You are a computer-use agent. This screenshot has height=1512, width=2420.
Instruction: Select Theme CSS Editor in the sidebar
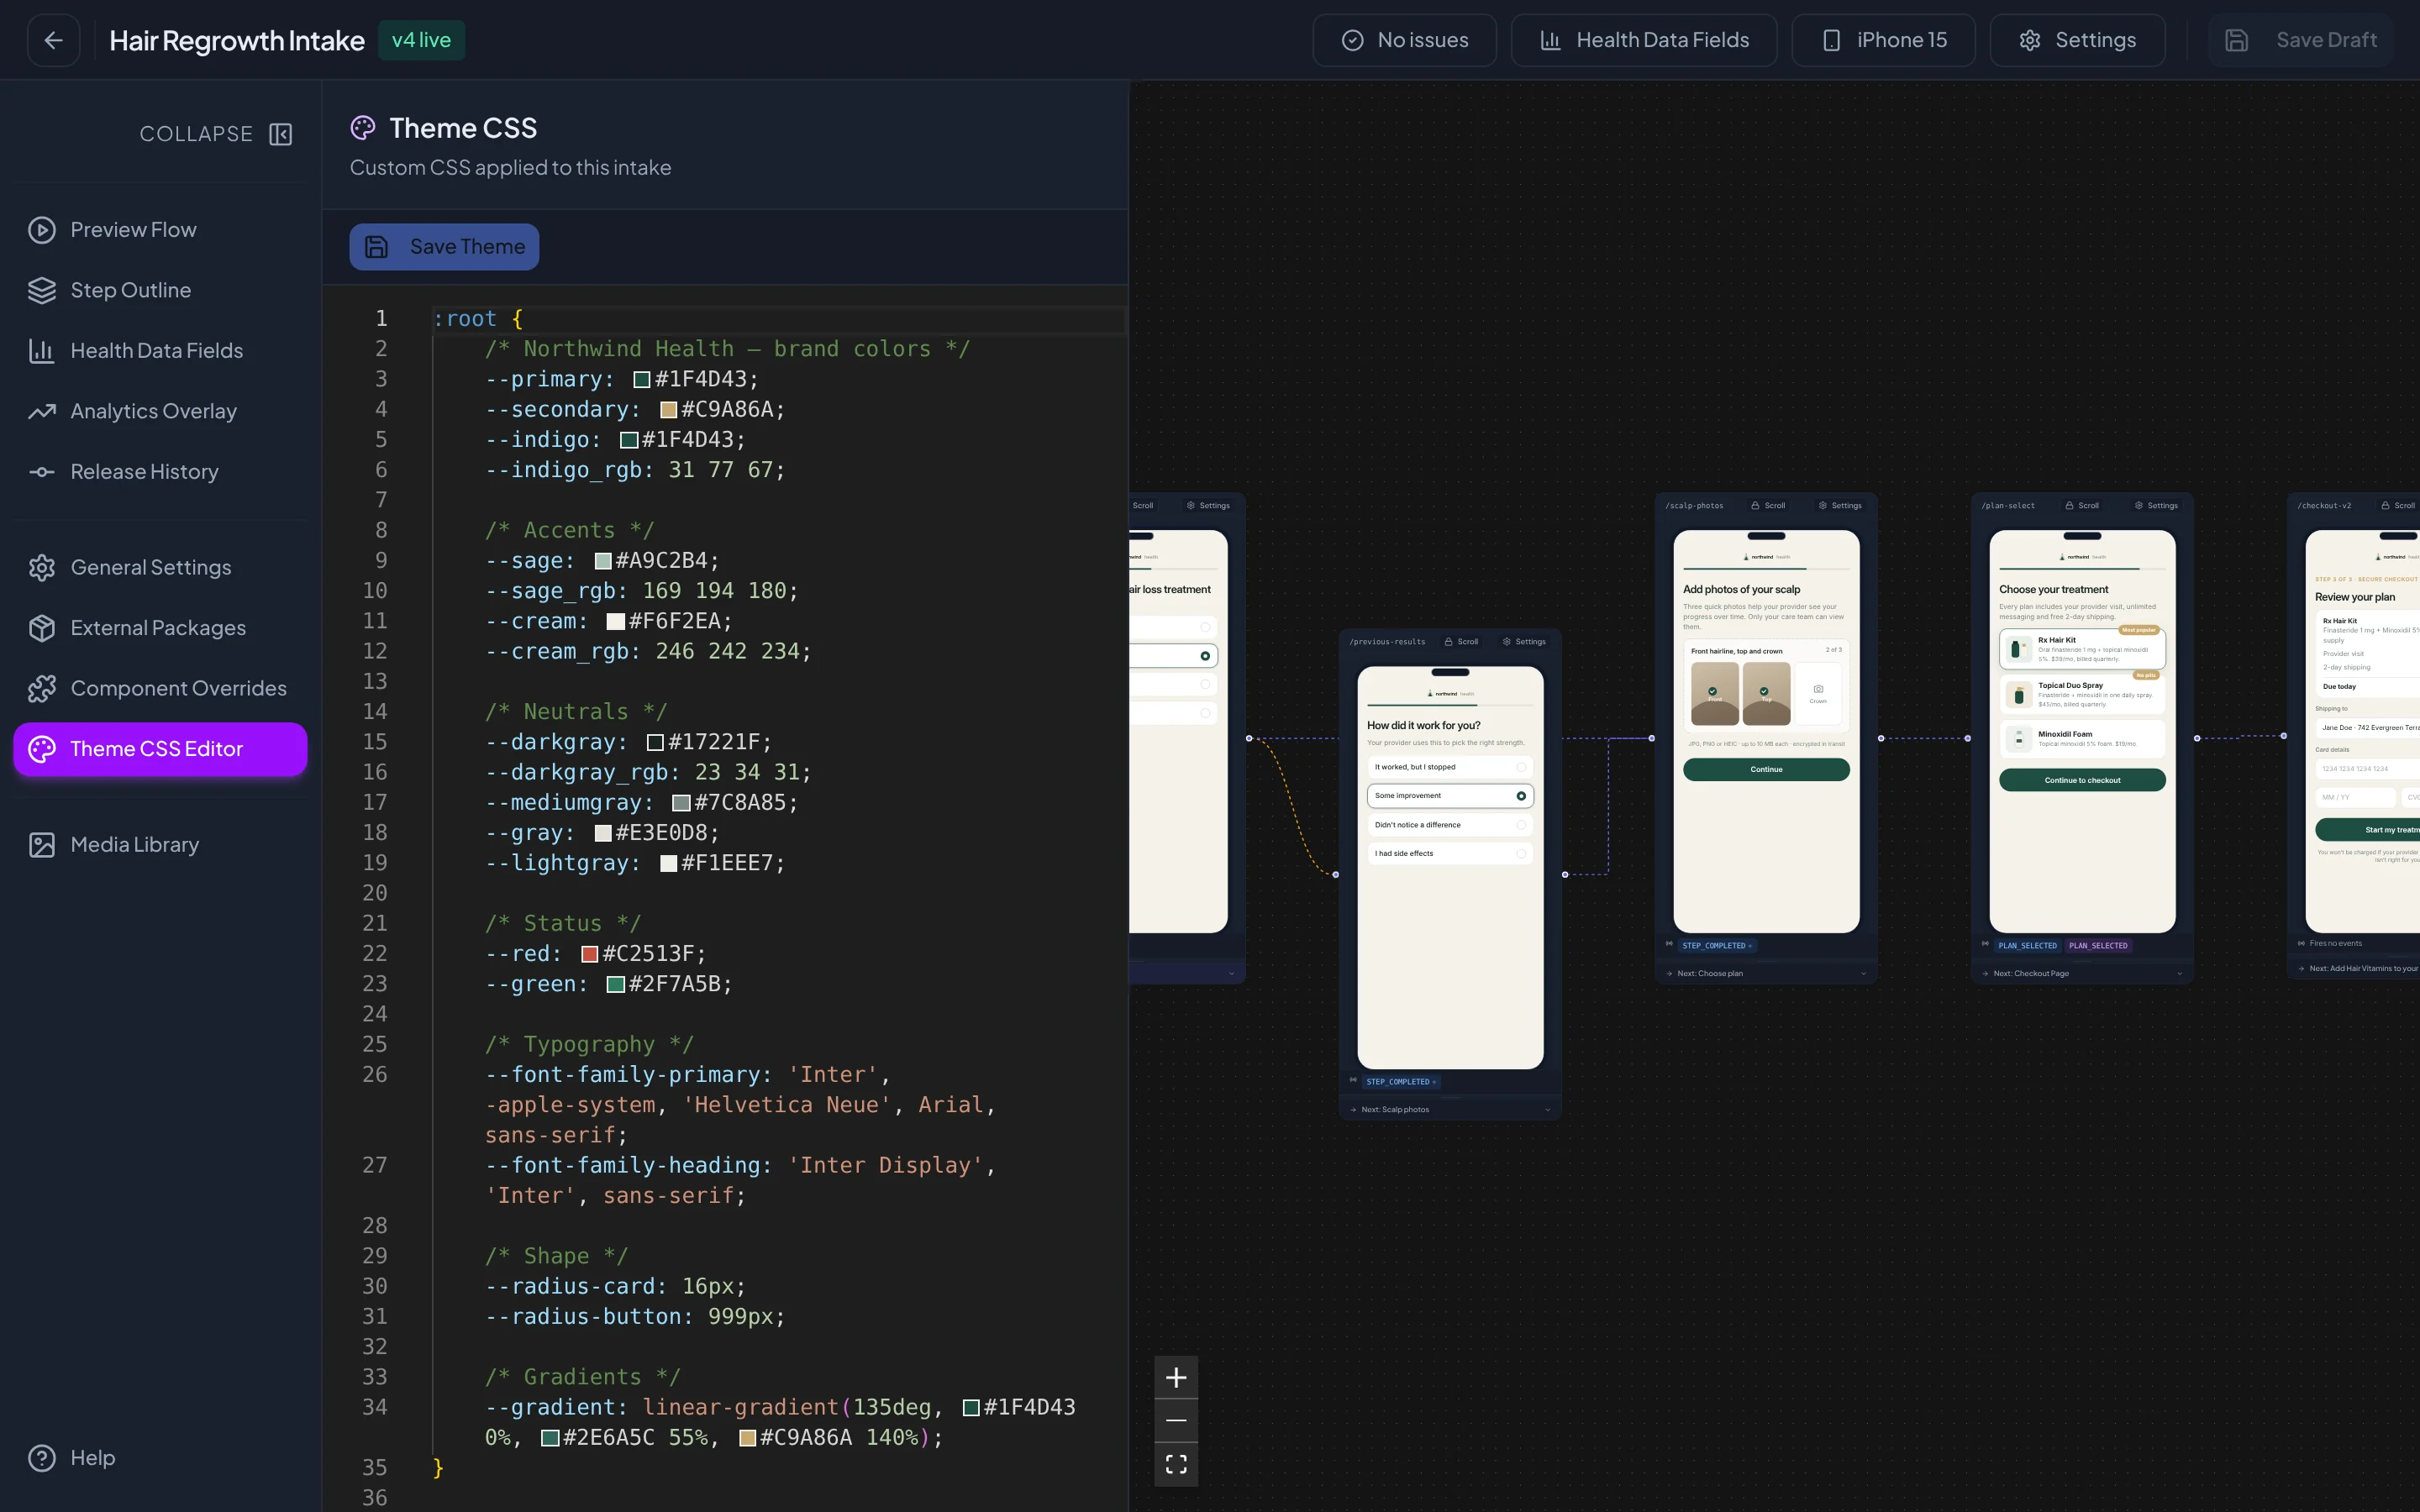[160, 749]
